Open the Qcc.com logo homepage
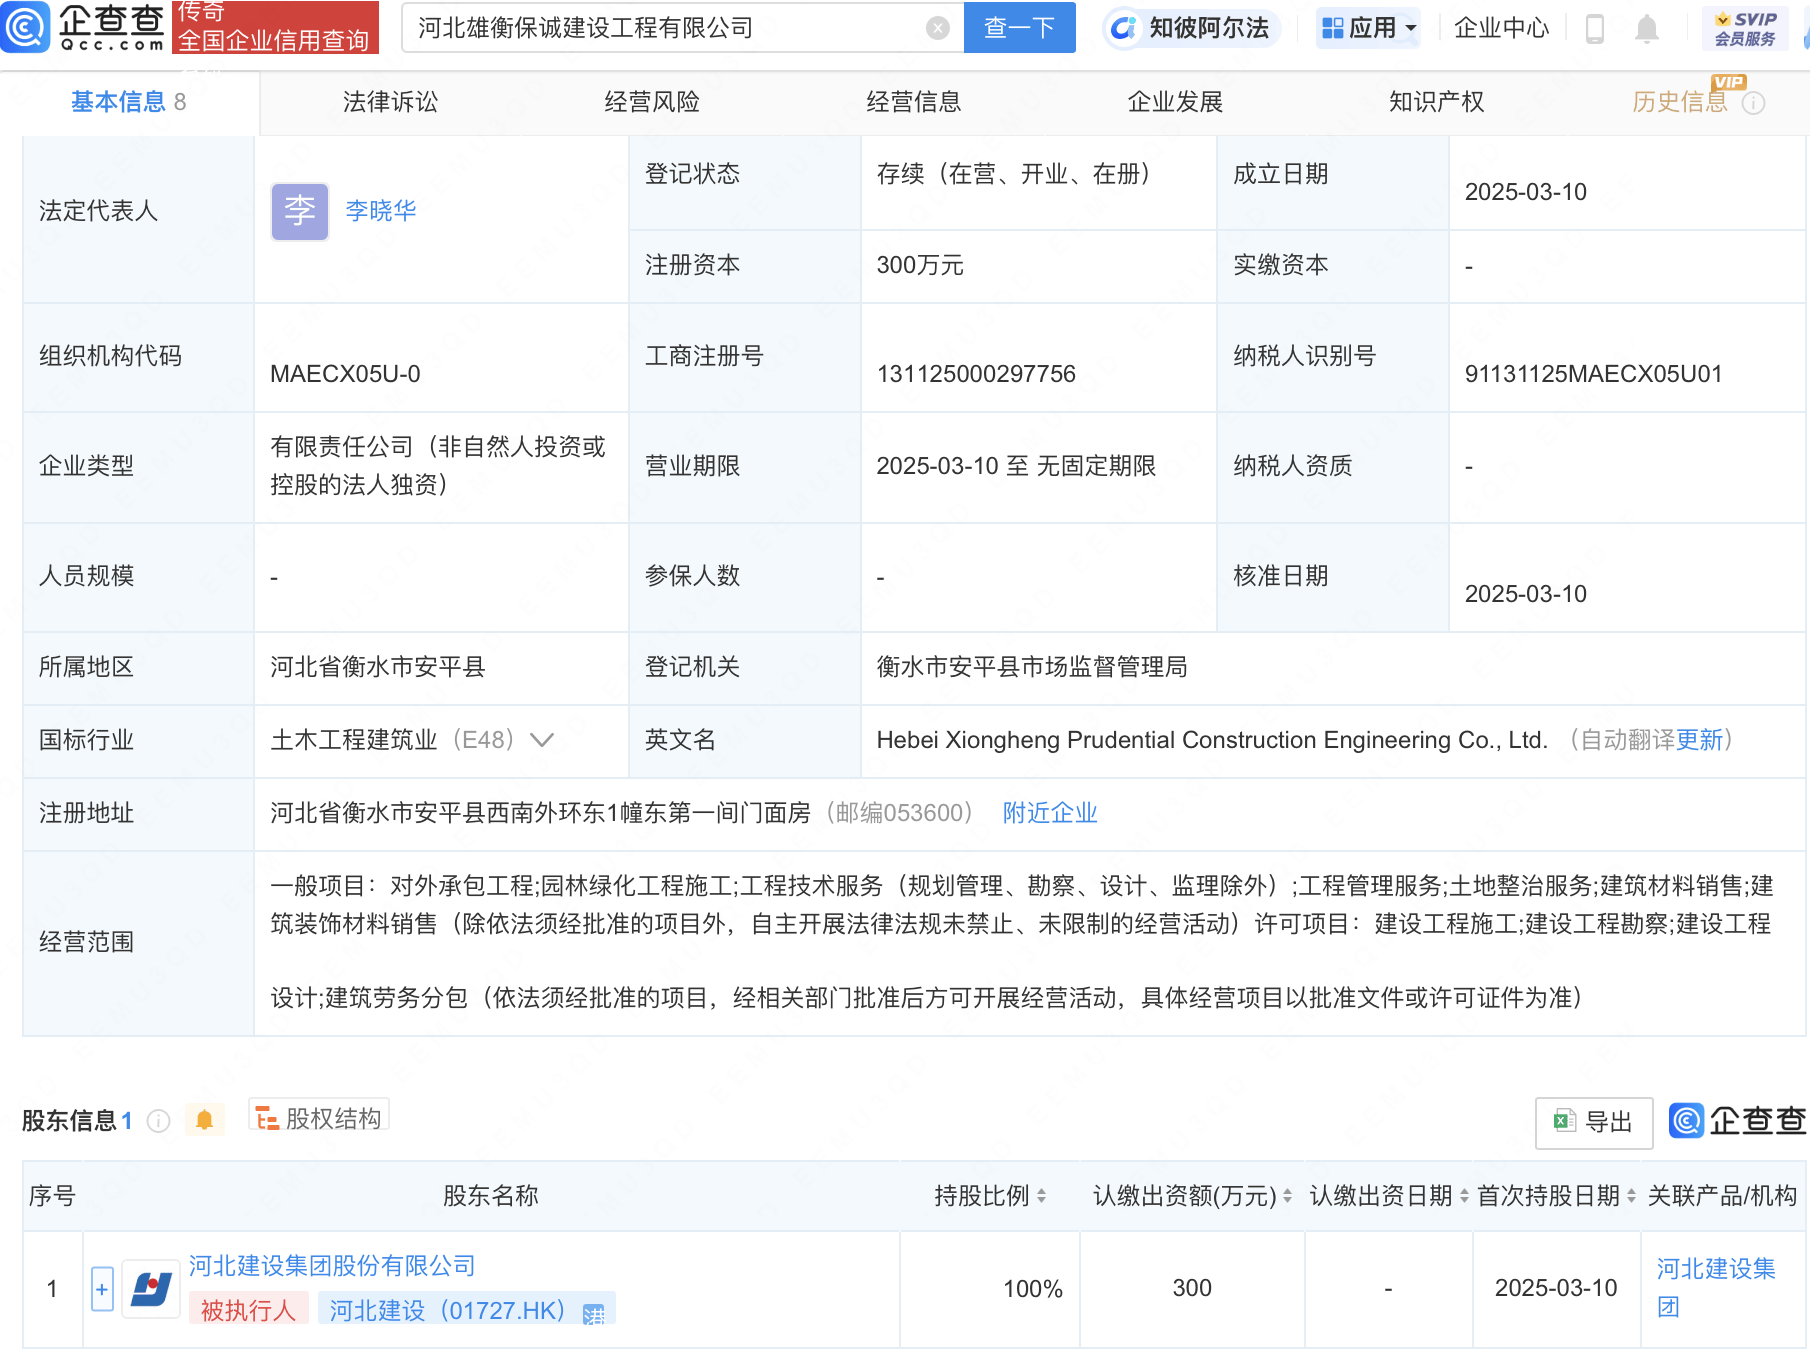 click(83, 27)
